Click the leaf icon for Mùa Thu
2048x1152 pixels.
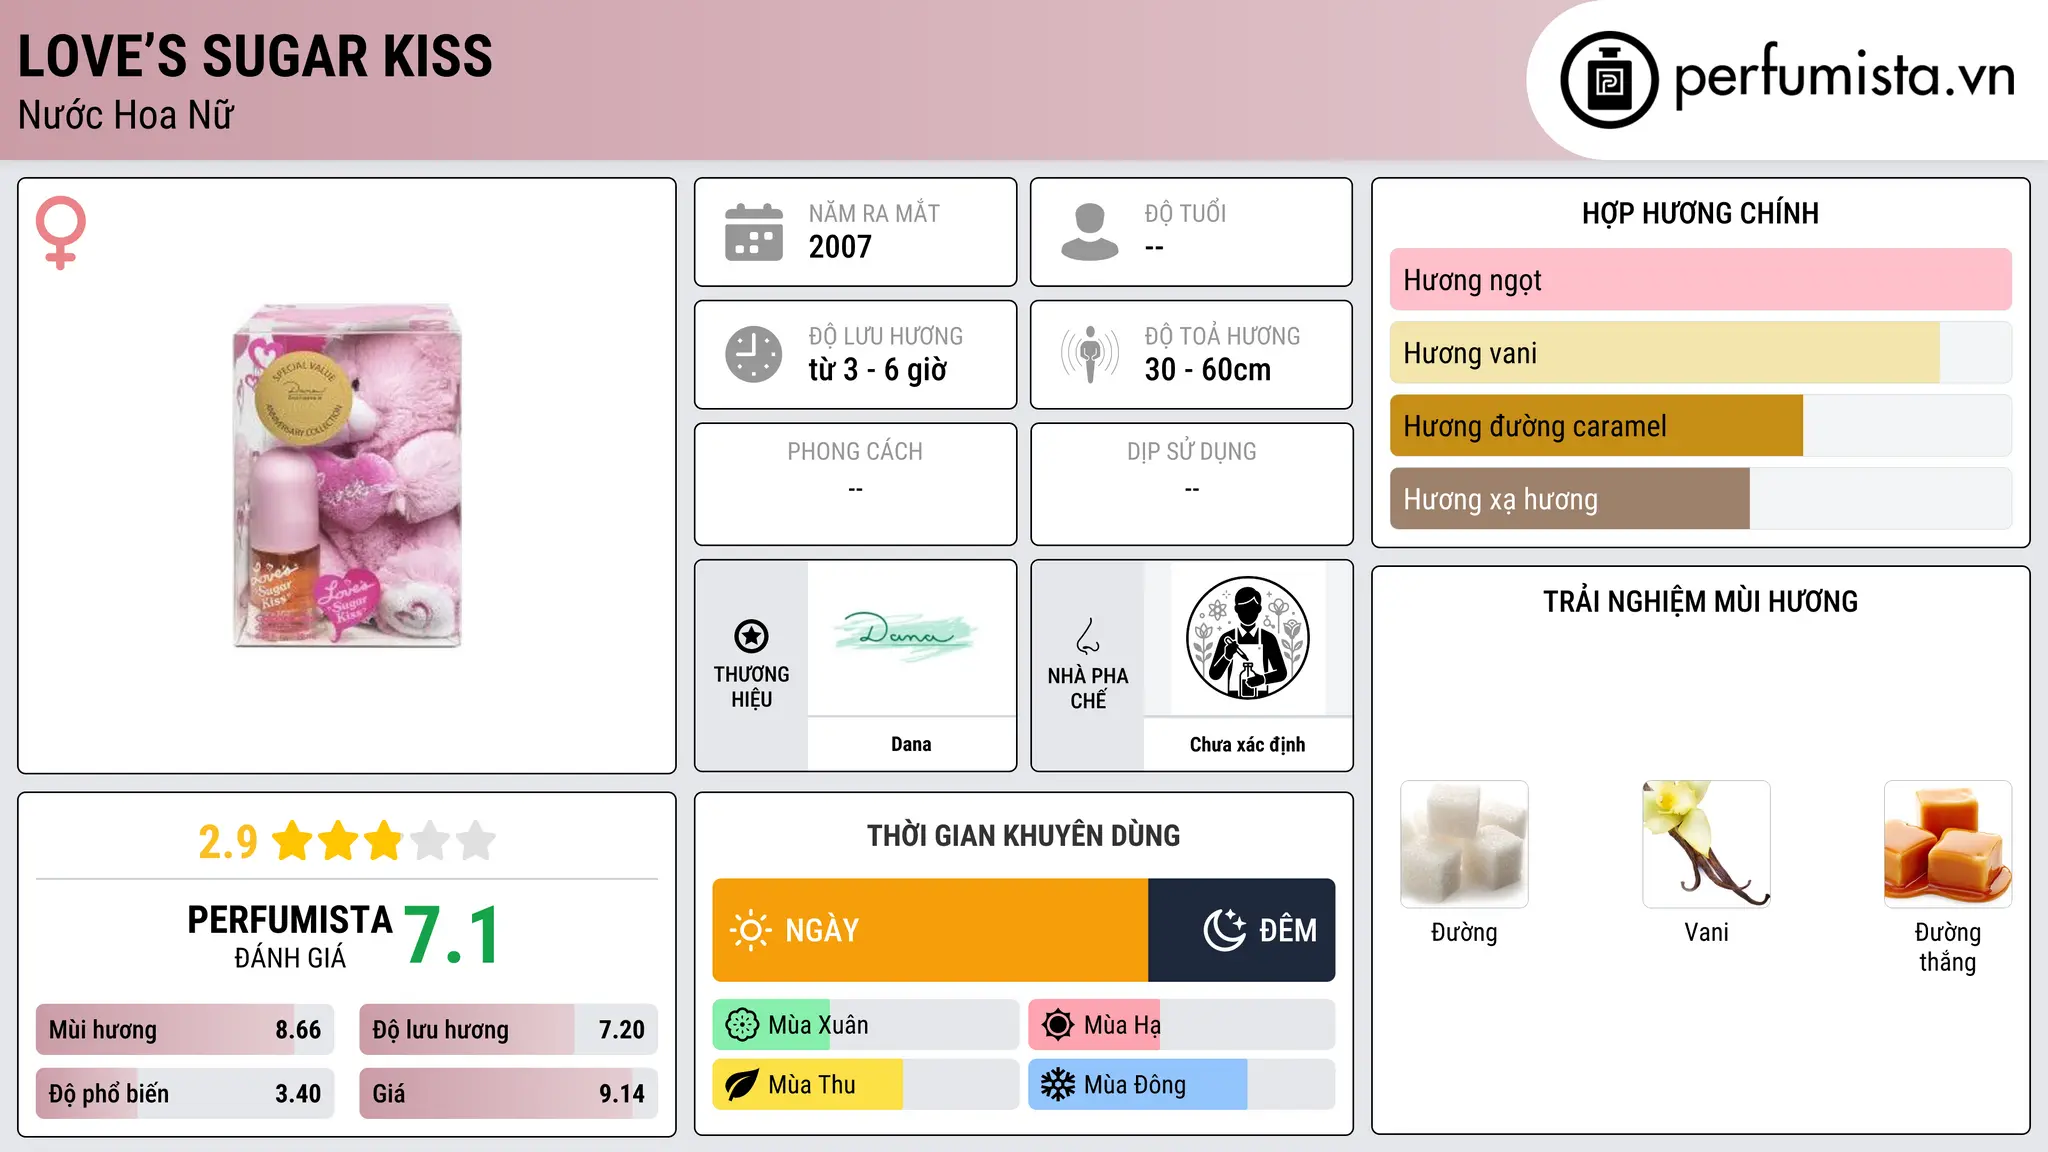742,1085
